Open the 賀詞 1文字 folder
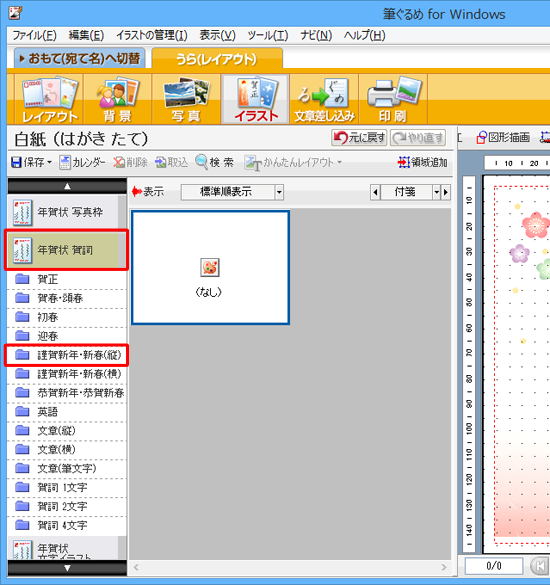This screenshot has height=585, width=550. pos(66,488)
